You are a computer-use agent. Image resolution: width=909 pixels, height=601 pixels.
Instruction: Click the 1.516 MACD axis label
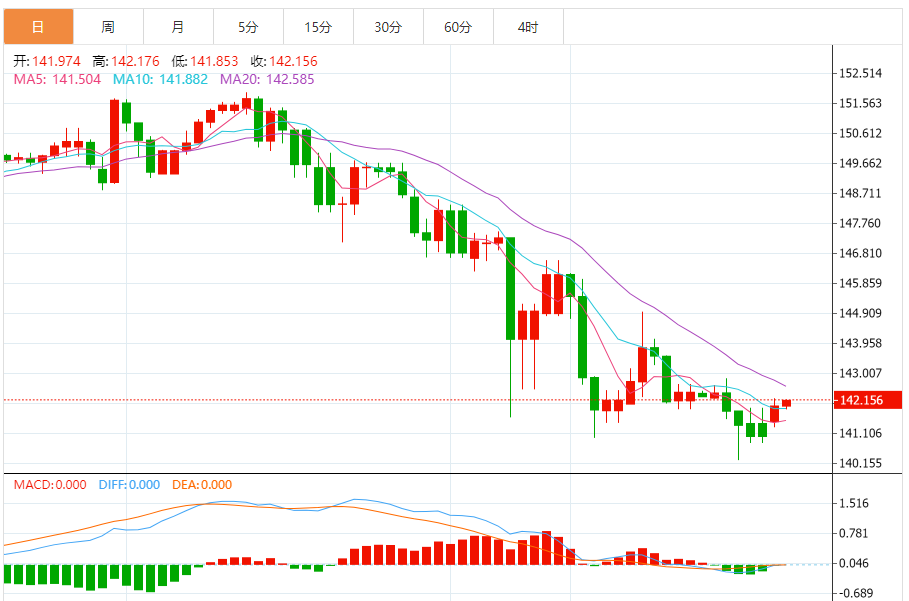coord(854,504)
